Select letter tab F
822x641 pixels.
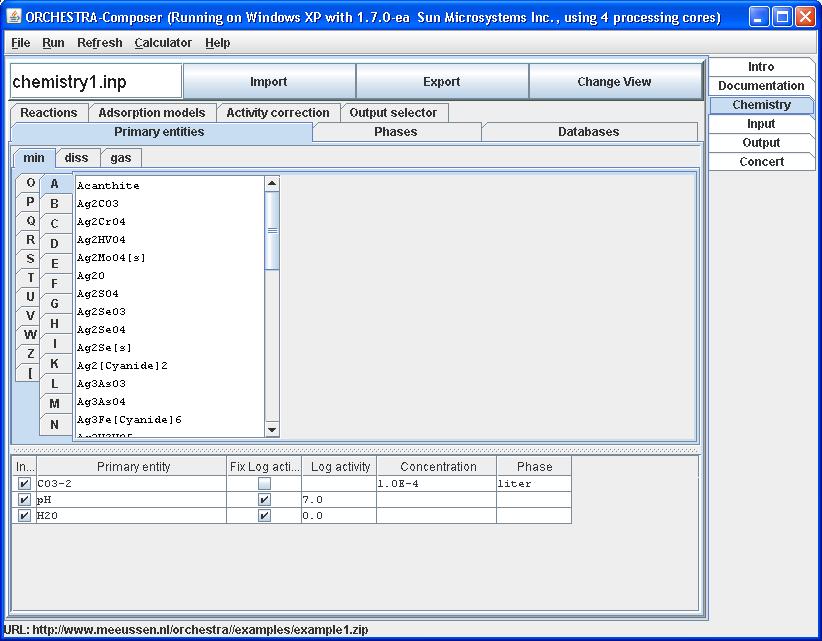tap(55, 284)
